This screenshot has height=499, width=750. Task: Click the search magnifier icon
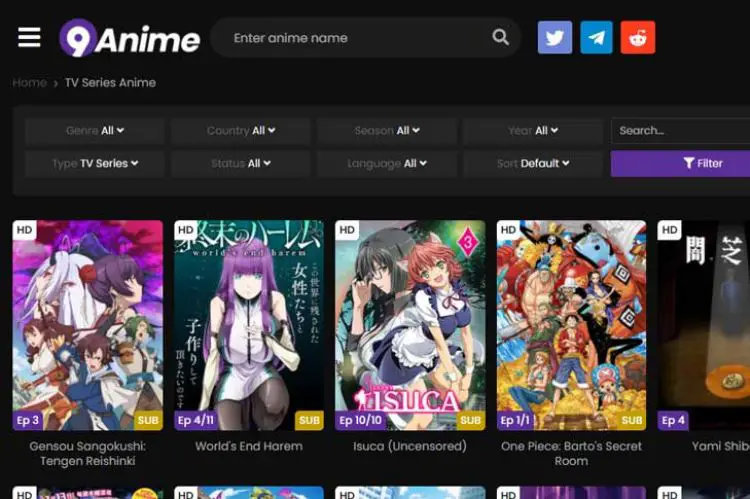(500, 37)
